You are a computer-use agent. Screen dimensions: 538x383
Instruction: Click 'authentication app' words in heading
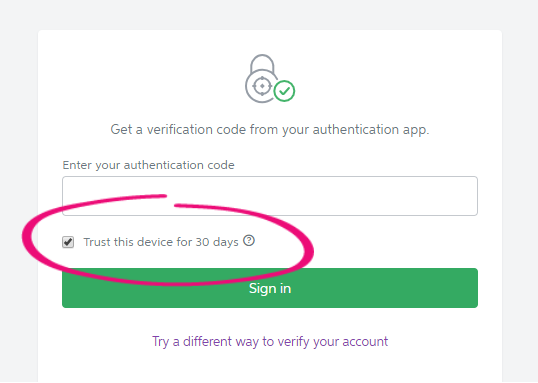370,130
